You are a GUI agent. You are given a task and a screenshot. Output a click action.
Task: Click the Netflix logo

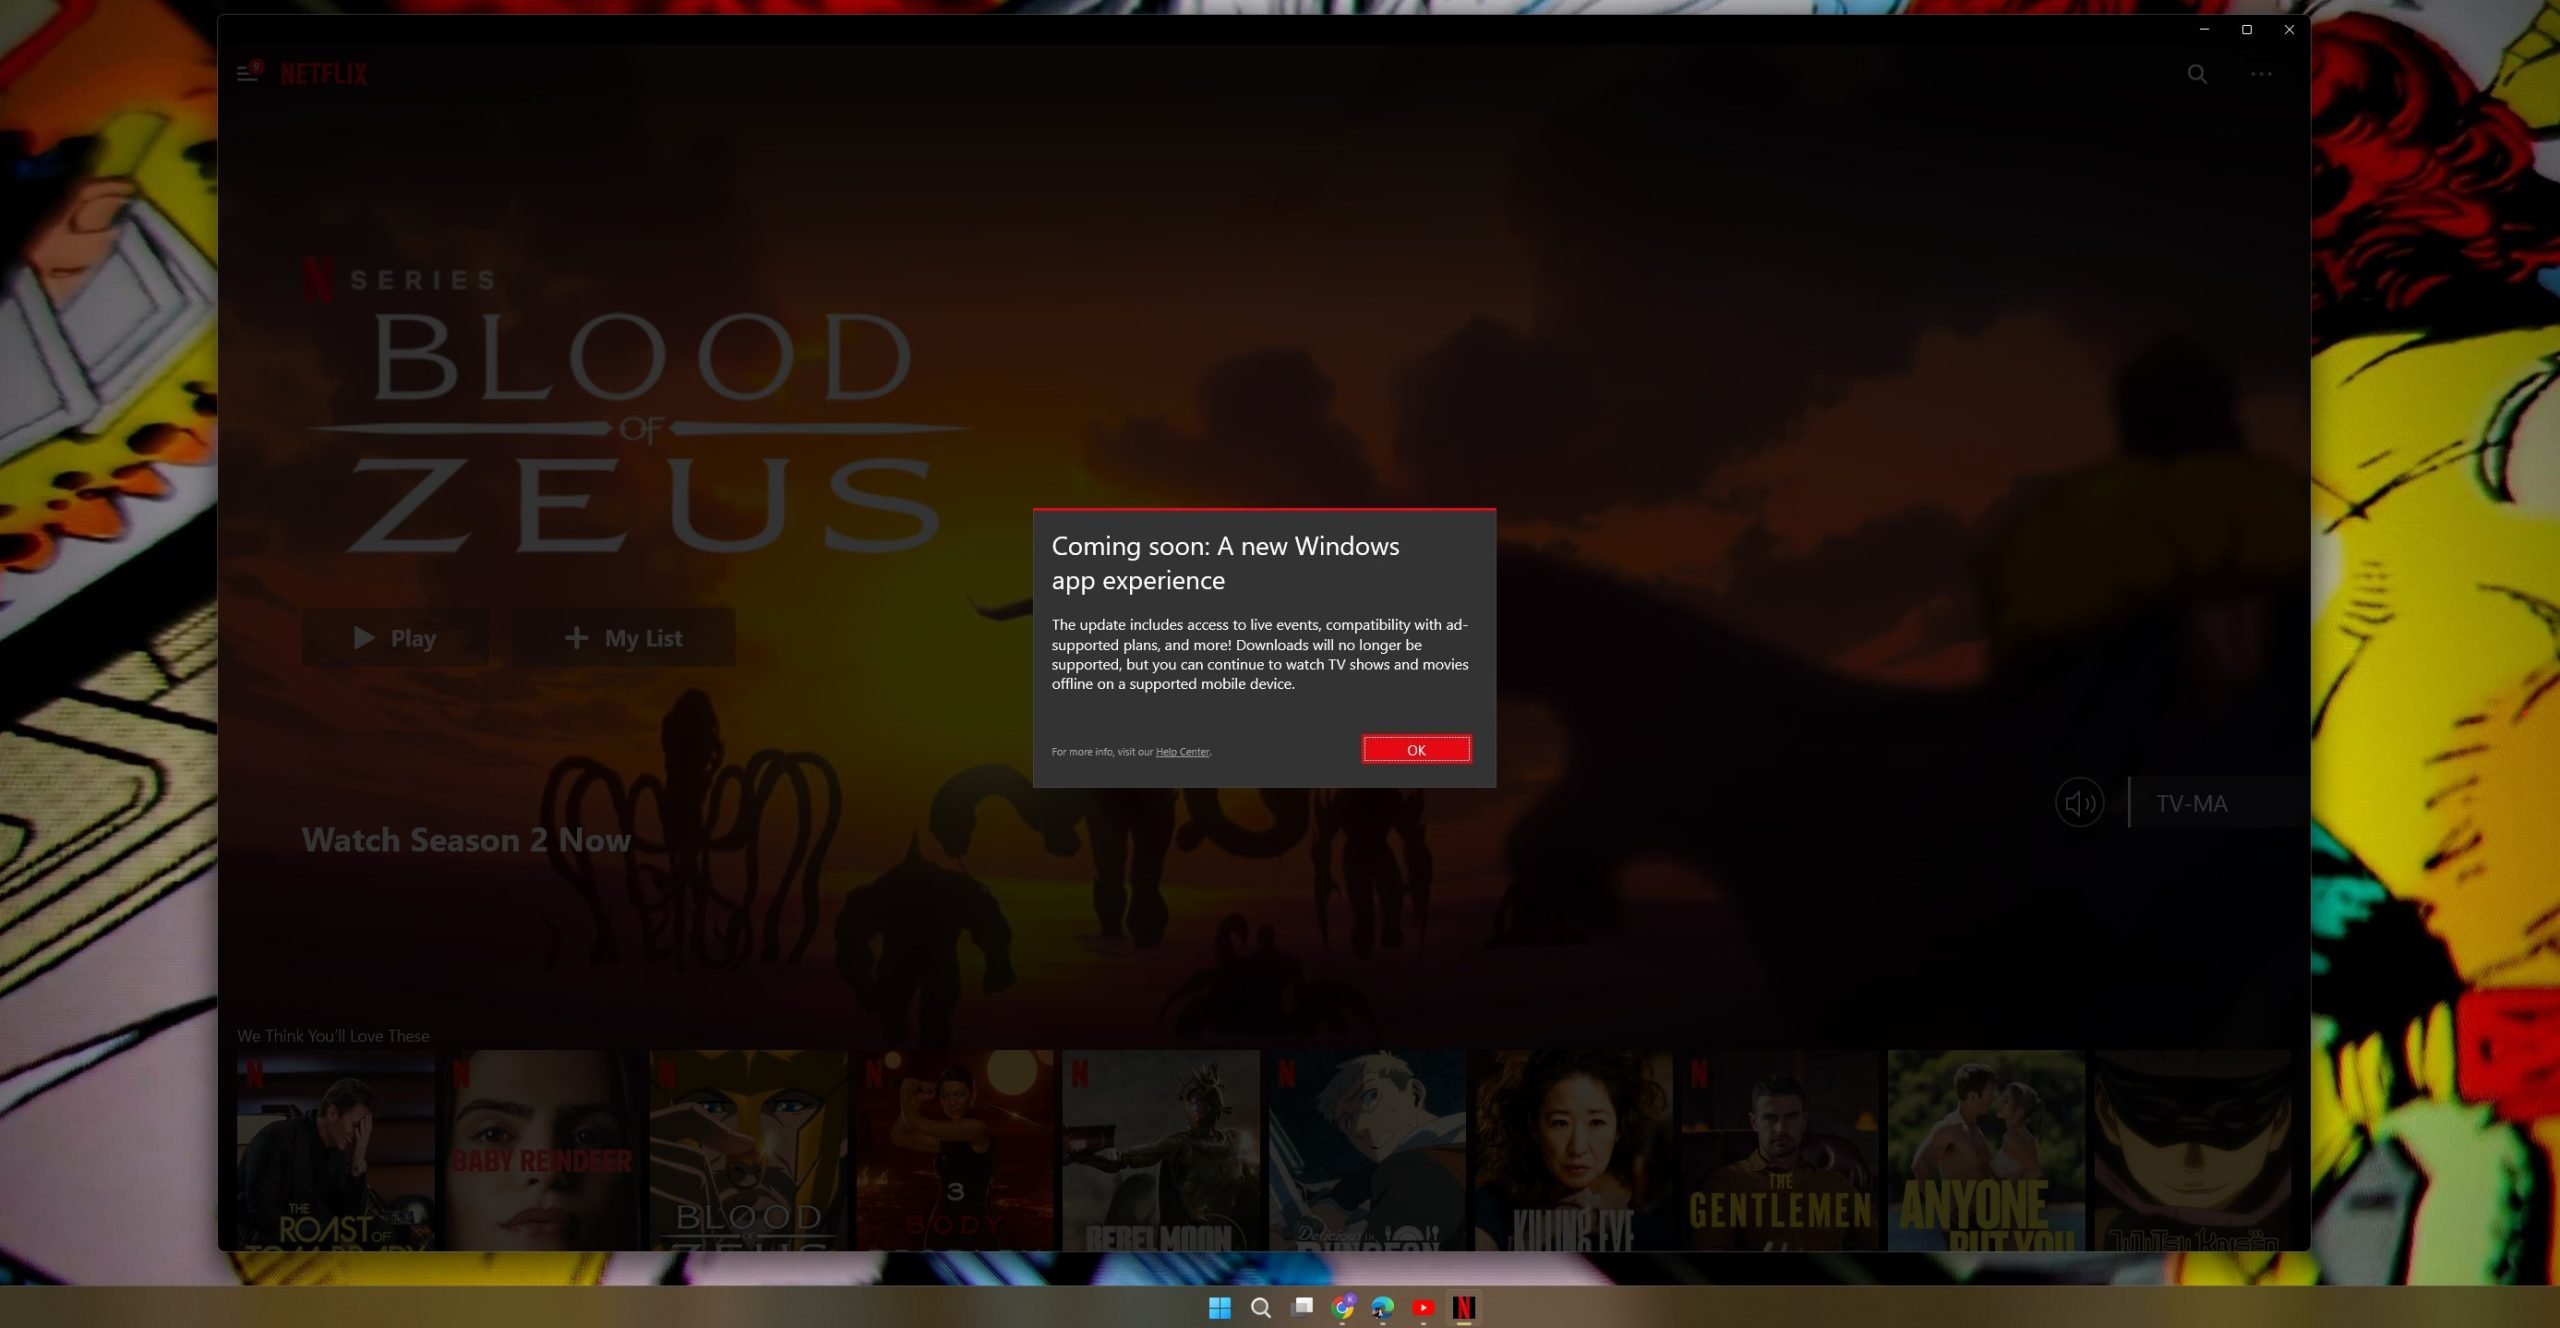[x=324, y=74]
